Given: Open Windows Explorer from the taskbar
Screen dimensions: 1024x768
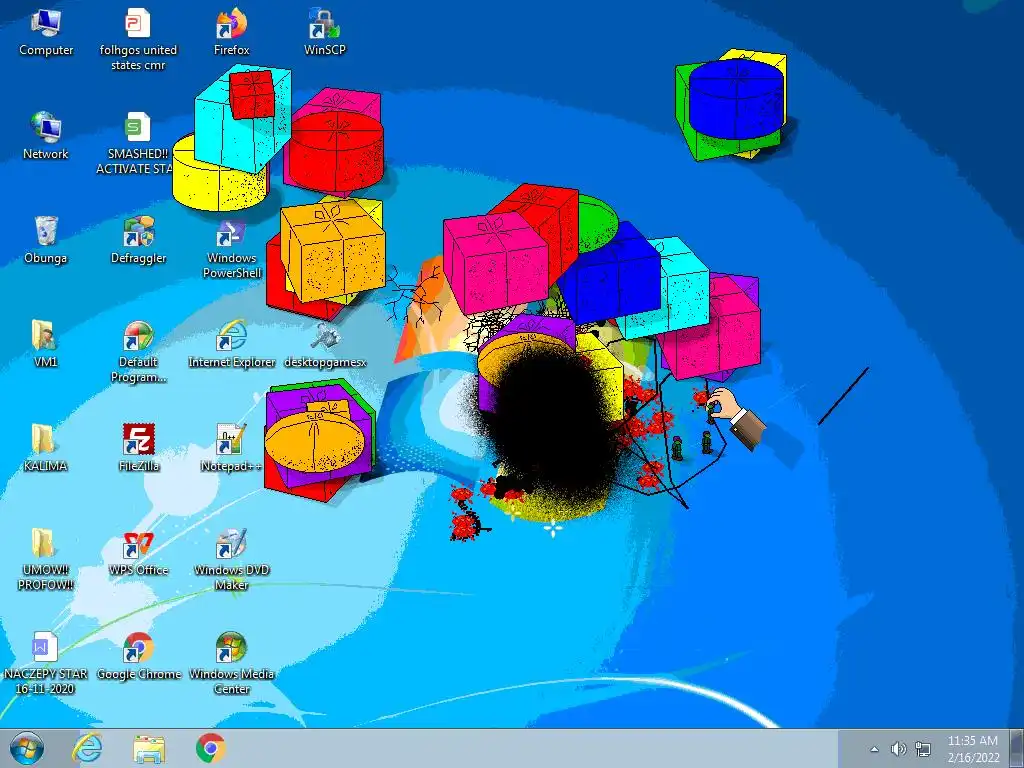Looking at the screenshot, I should point(149,748).
